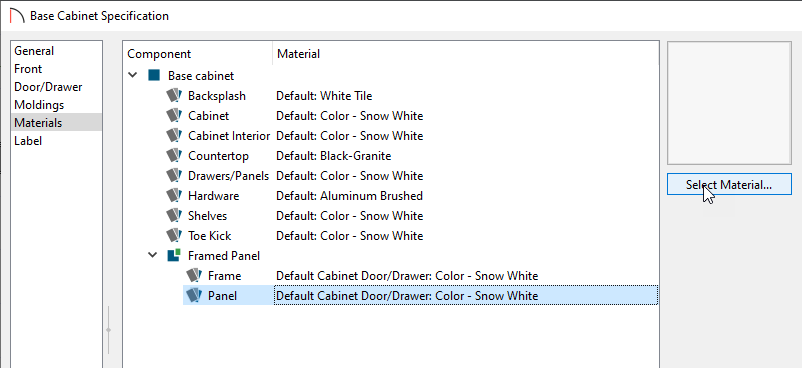Select the Toe Kick component label

tap(209, 235)
